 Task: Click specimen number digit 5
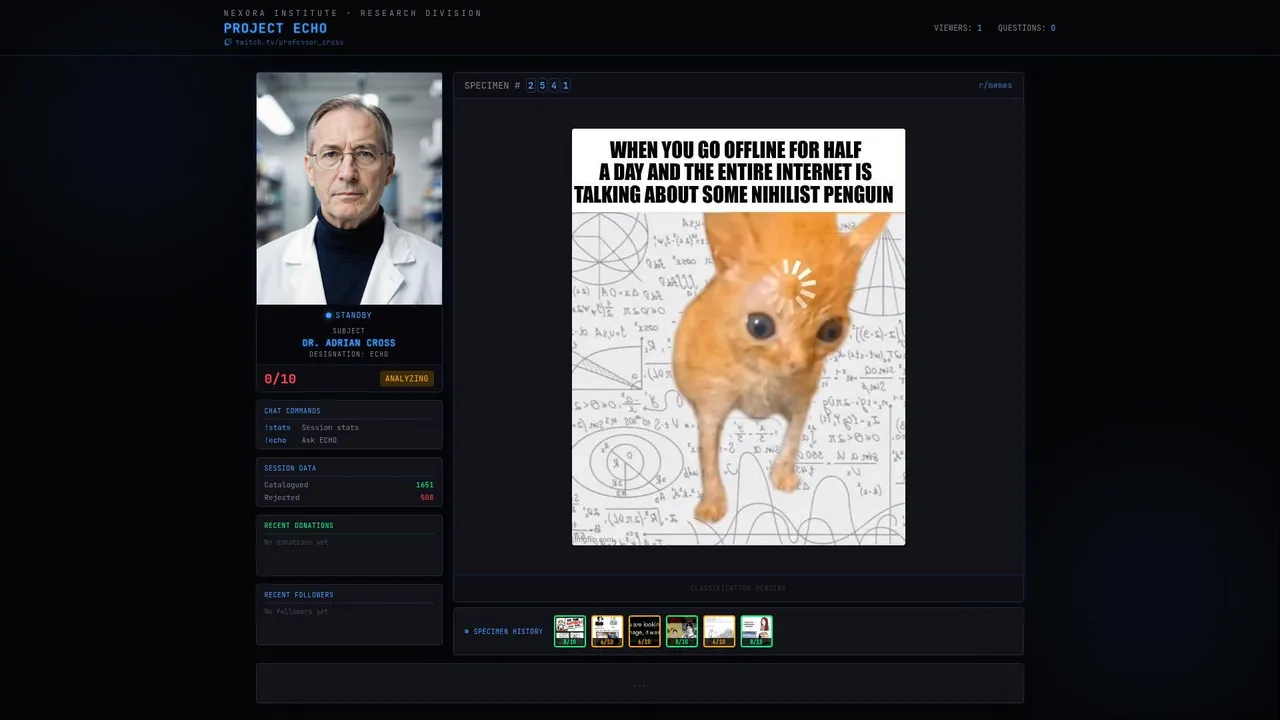pyautogui.click(x=542, y=86)
